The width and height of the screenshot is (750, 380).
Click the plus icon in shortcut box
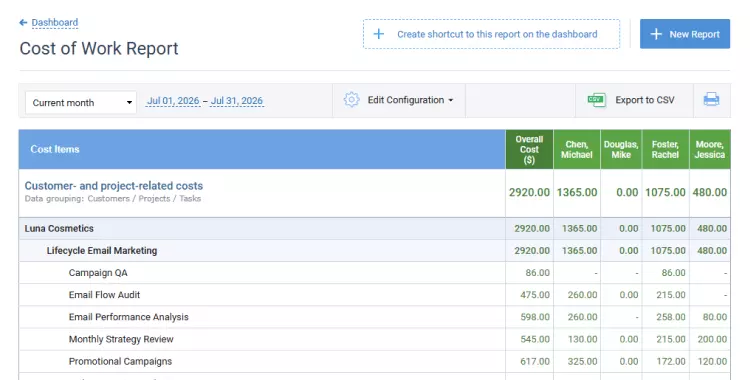click(378, 34)
